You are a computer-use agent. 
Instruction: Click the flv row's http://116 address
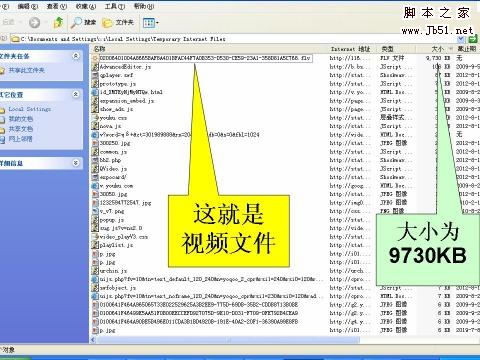tap(349, 58)
